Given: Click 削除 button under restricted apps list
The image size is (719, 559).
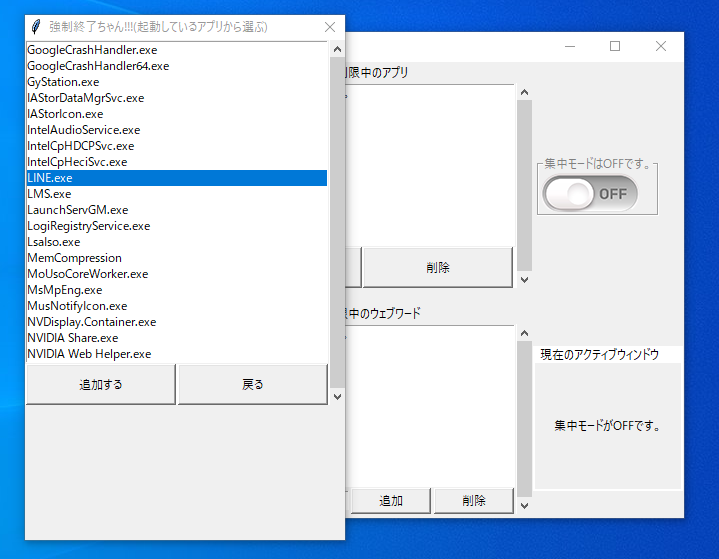Looking at the screenshot, I should point(437,268).
